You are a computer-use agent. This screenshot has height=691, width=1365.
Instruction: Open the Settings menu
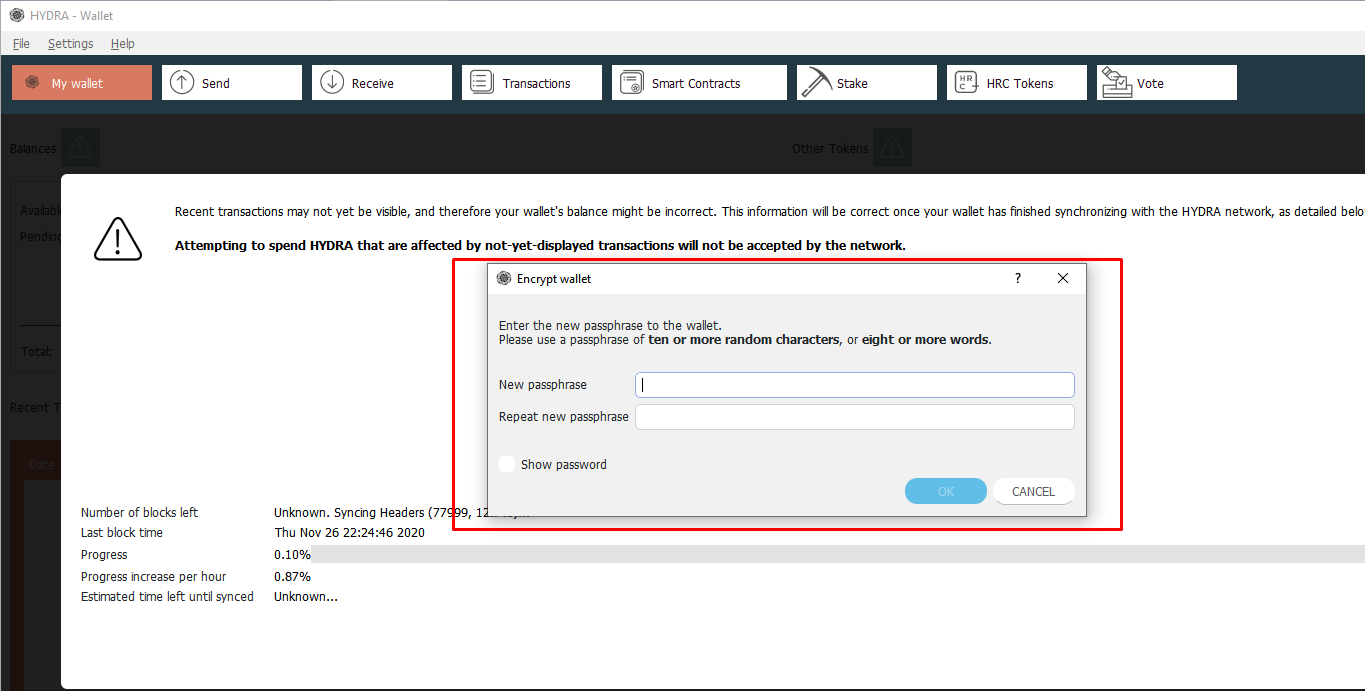(70, 43)
